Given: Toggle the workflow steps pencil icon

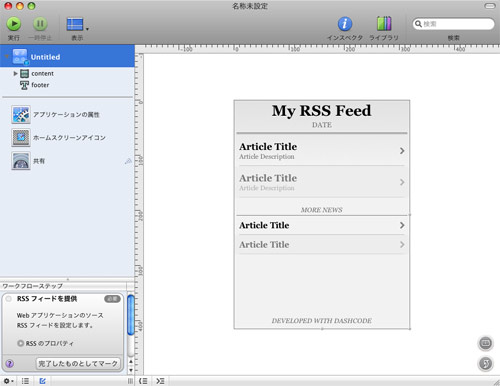Looking at the screenshot, I should click(x=43, y=381).
